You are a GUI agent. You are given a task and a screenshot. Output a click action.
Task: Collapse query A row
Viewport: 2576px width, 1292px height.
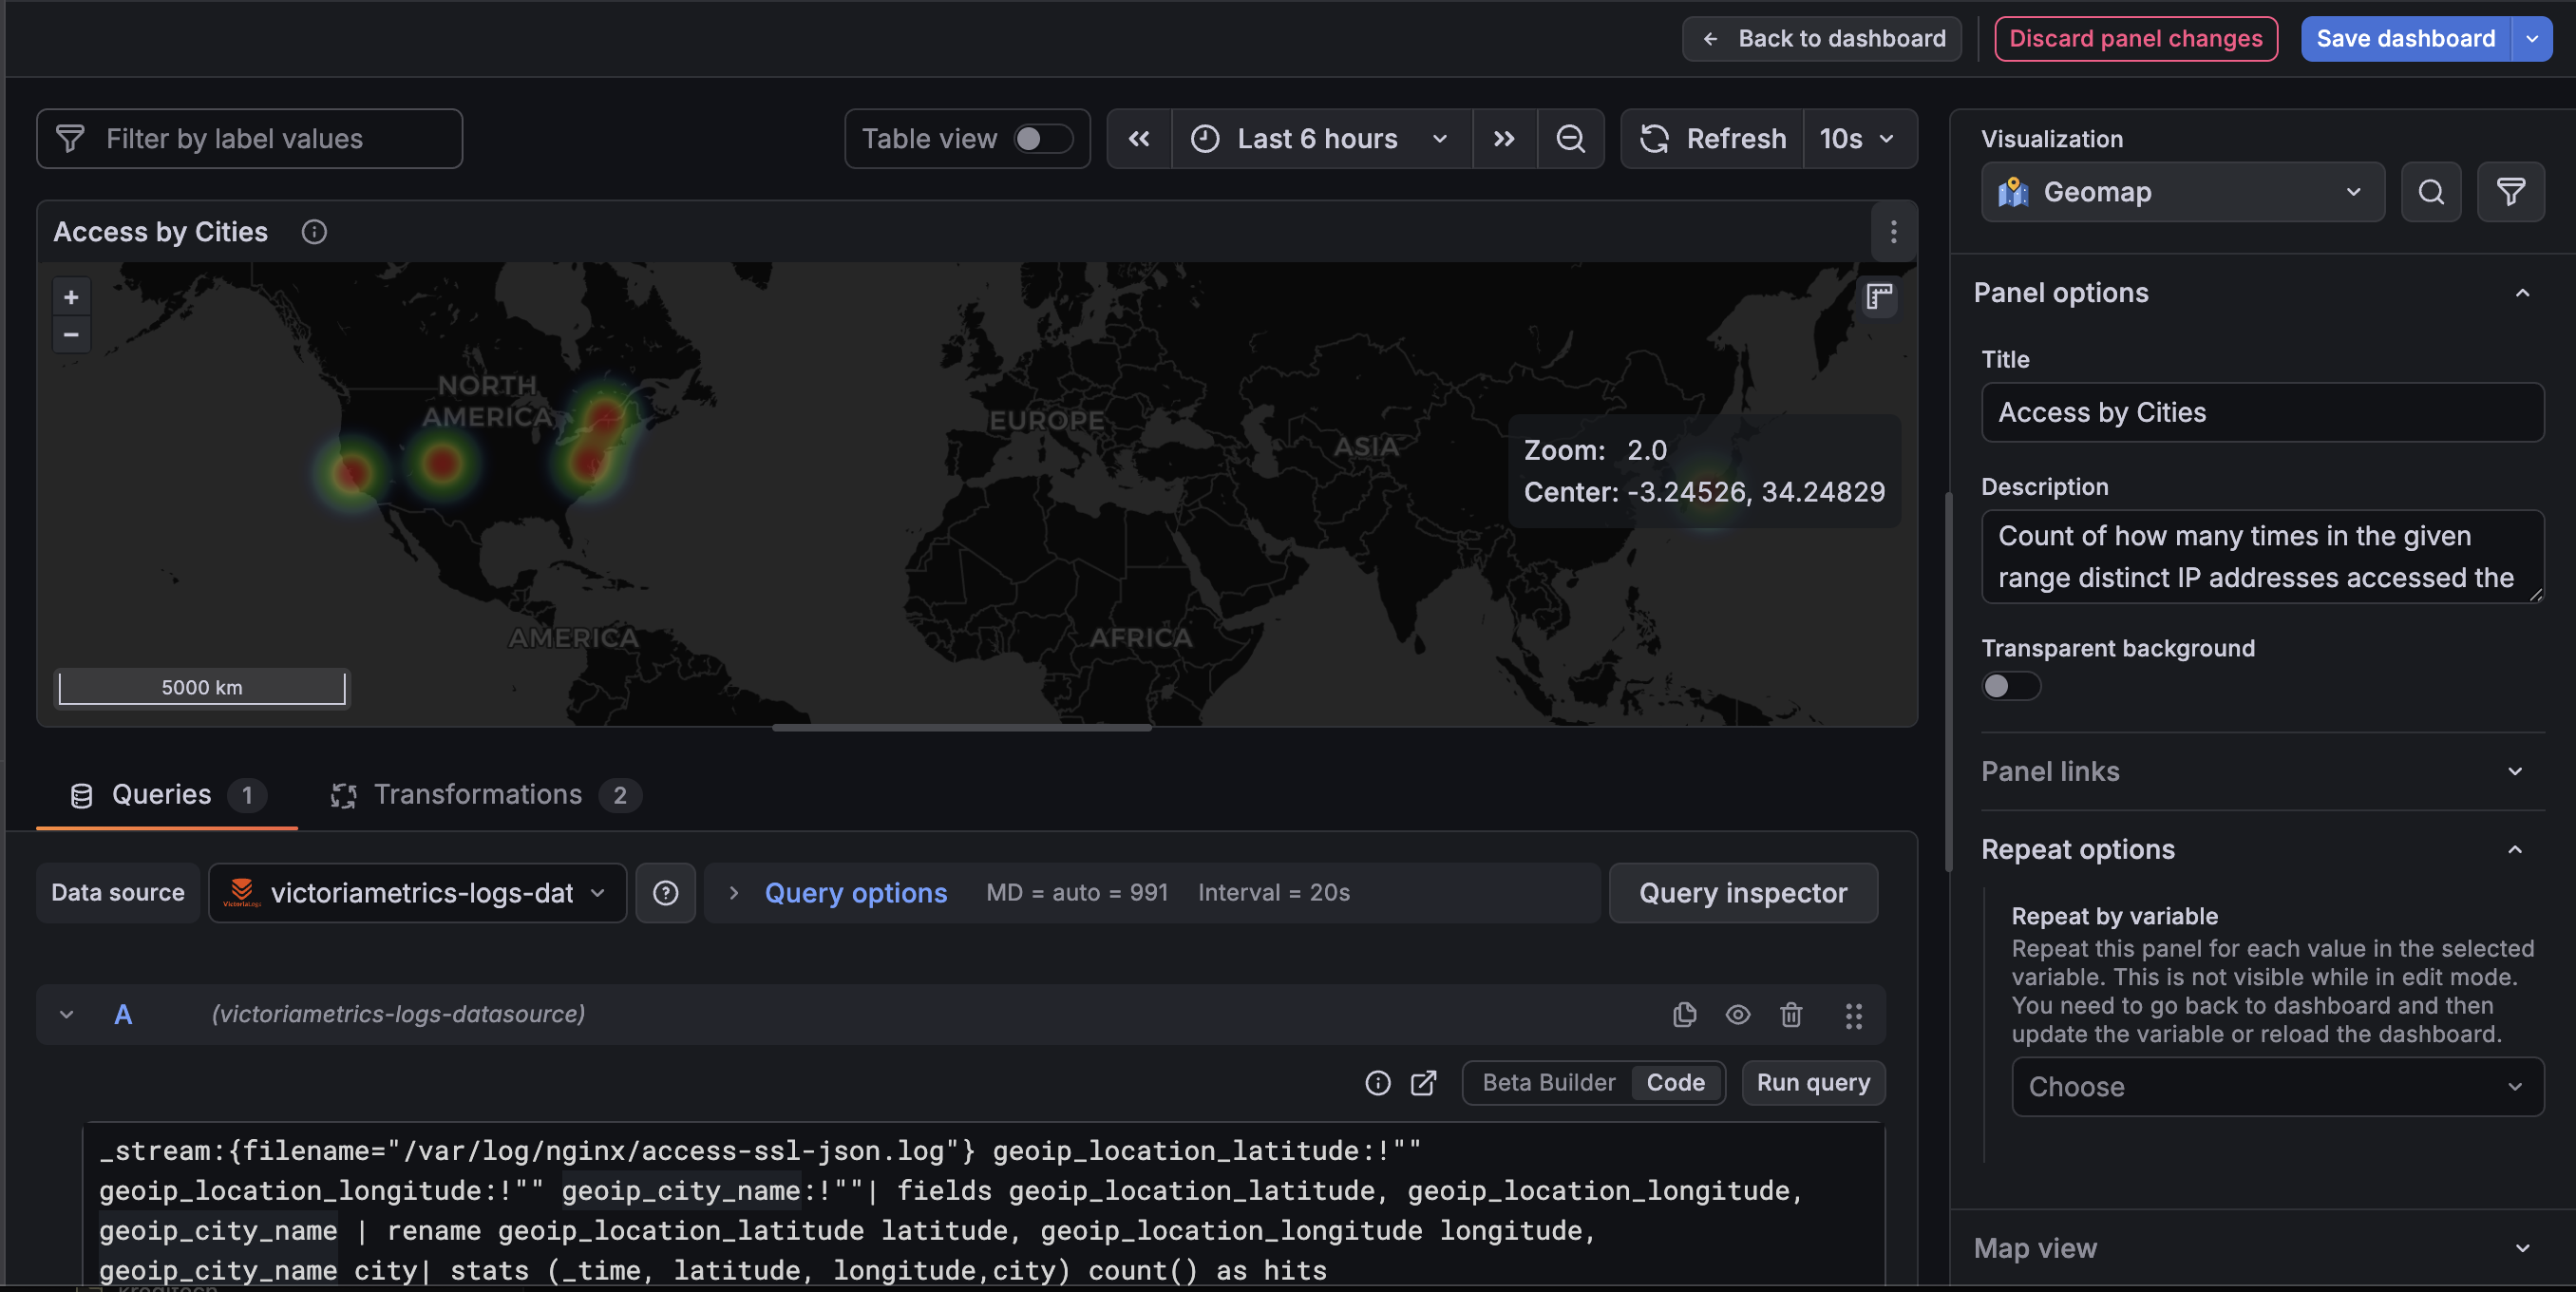pyautogui.click(x=67, y=1015)
